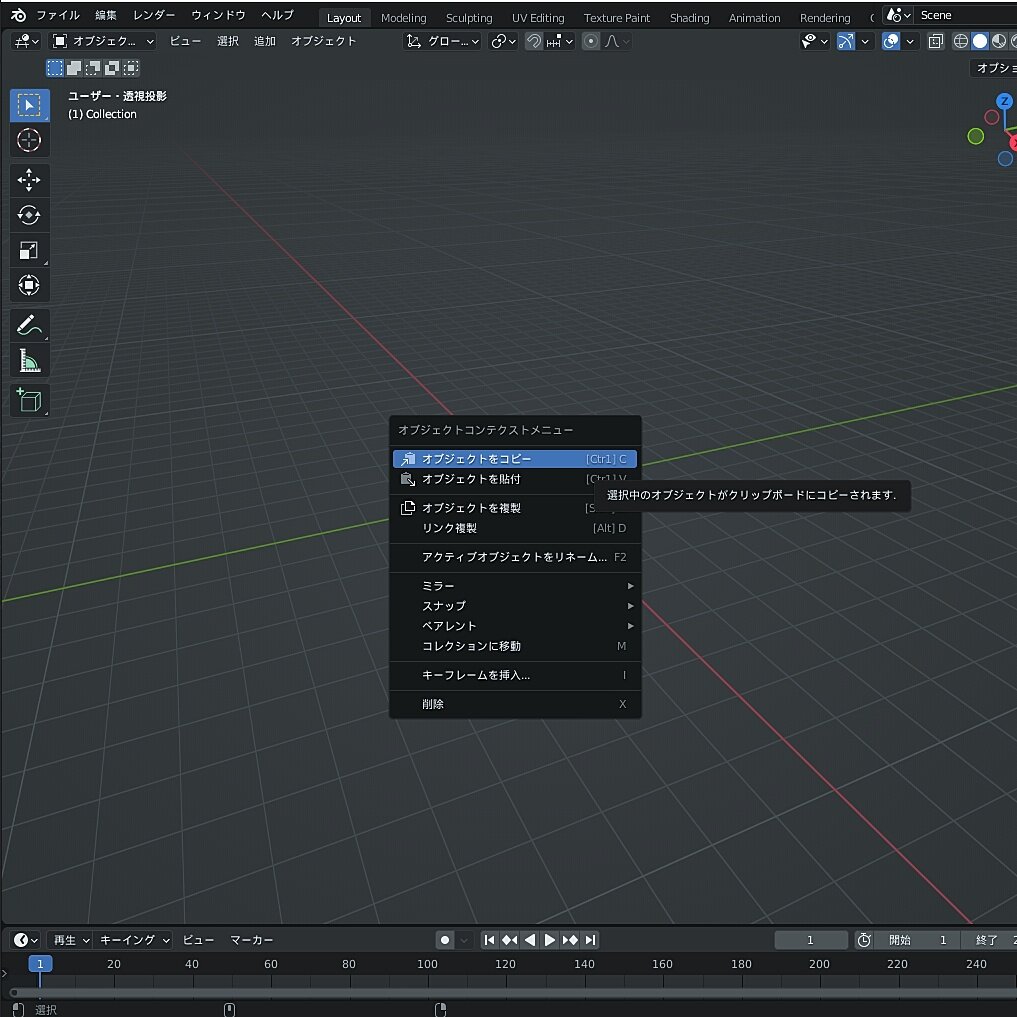Switch to the Modeling workspace tab
The image size is (1017, 1017).
point(403,18)
